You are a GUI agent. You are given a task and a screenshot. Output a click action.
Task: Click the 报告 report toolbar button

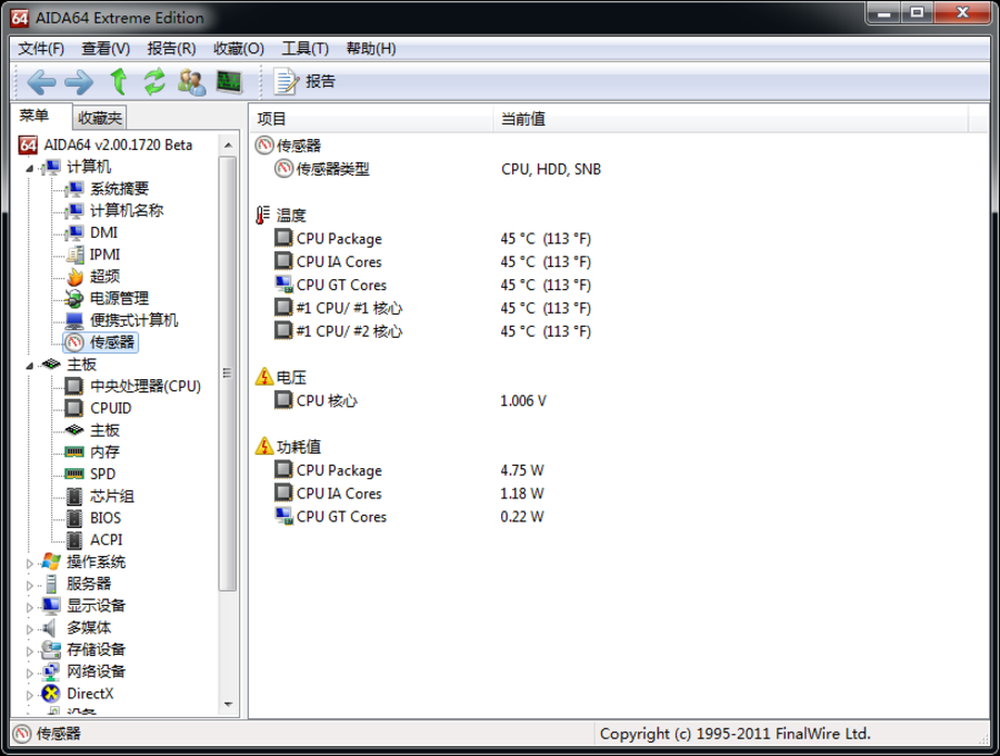point(305,82)
